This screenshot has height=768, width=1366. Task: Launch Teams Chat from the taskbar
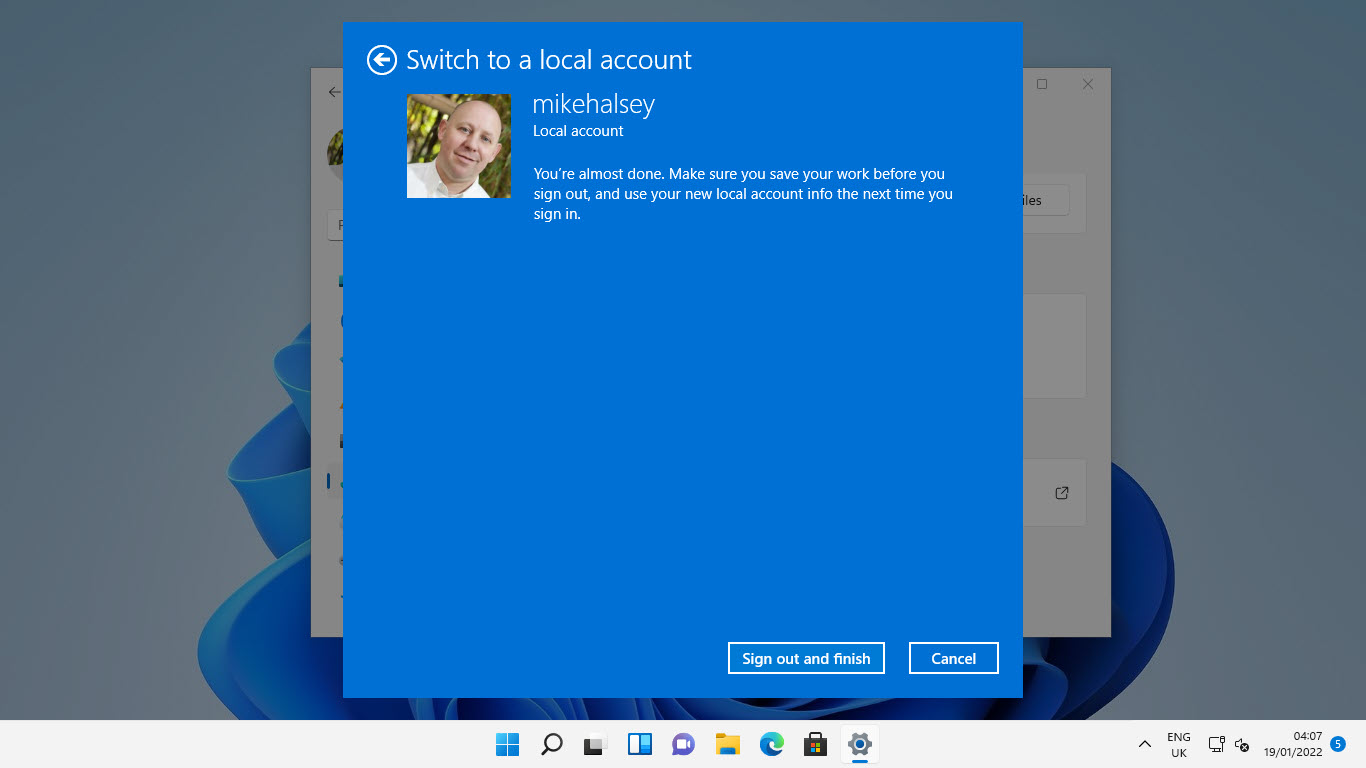click(684, 744)
